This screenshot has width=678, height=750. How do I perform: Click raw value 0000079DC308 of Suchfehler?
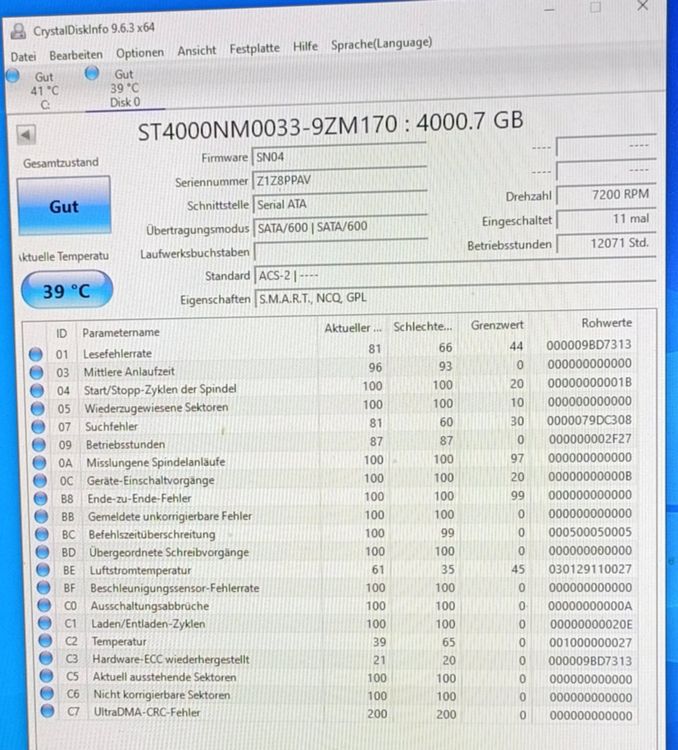(x=589, y=420)
